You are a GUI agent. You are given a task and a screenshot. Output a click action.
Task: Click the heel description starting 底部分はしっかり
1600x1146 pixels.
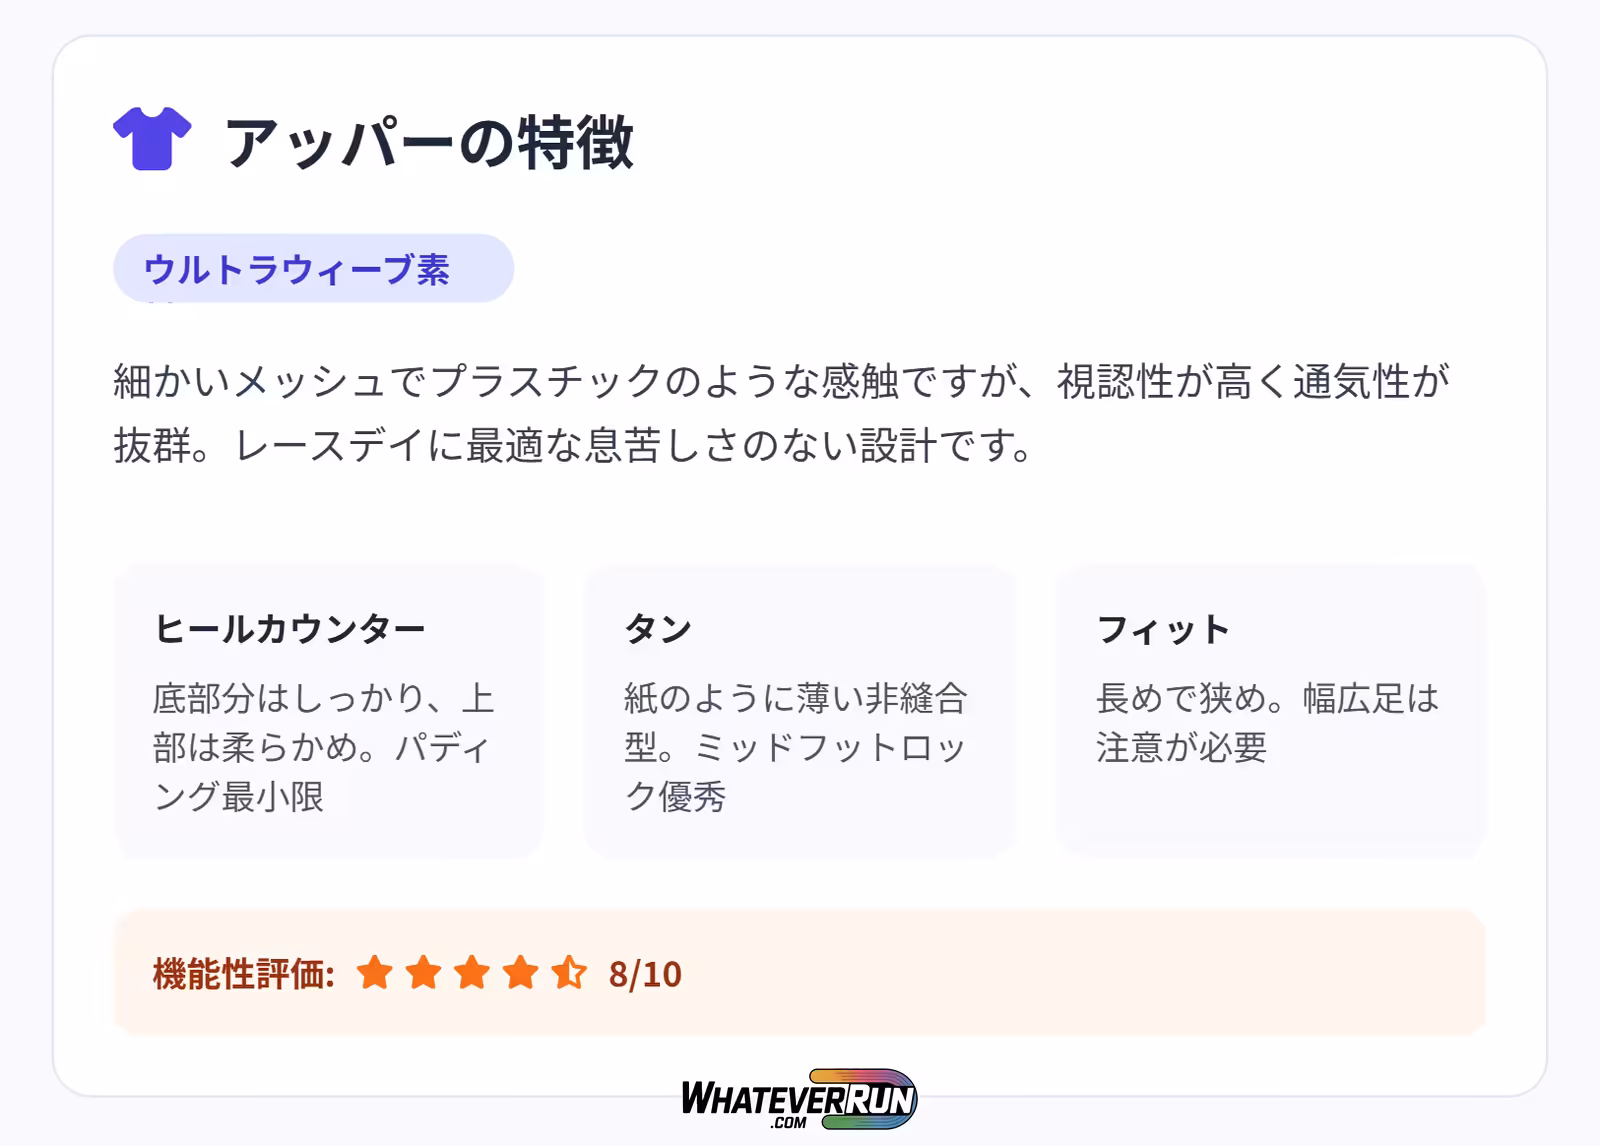[x=323, y=747]
